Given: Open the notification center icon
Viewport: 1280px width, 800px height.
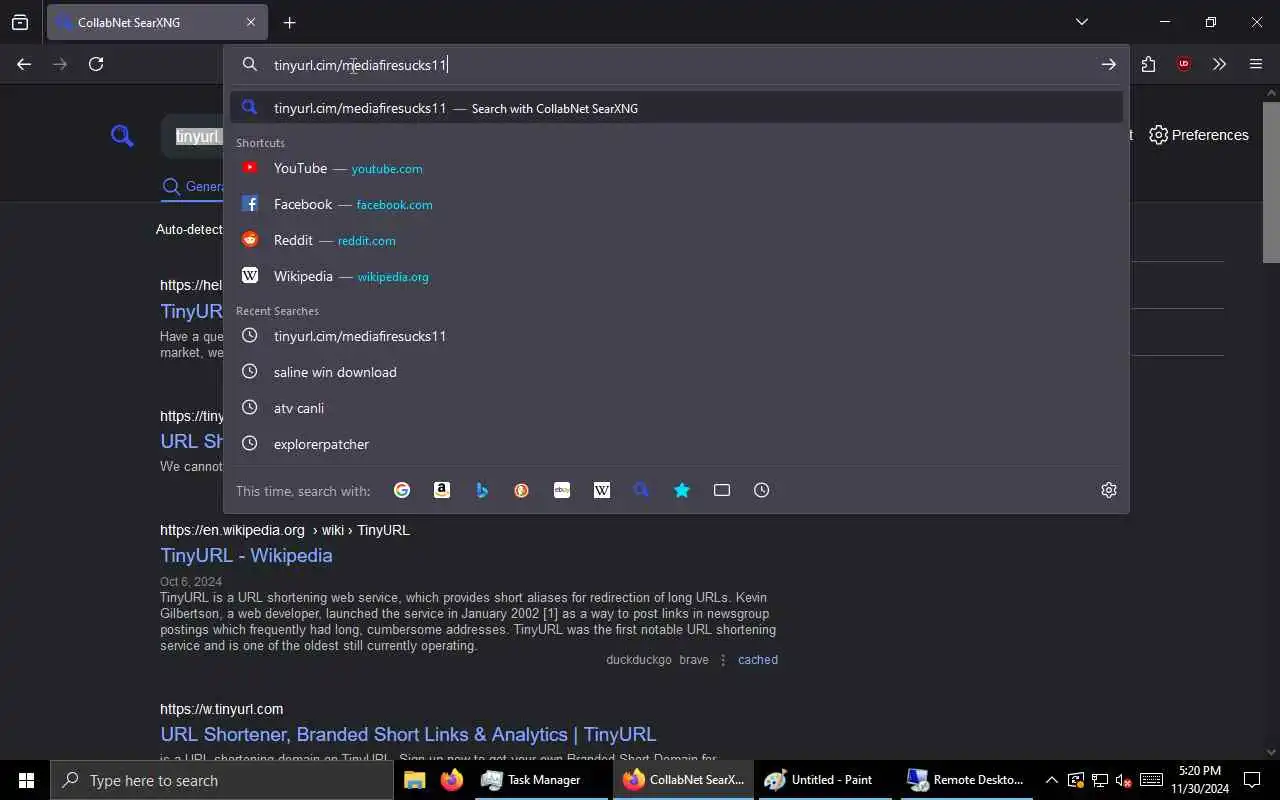Looking at the screenshot, I should (x=1252, y=780).
